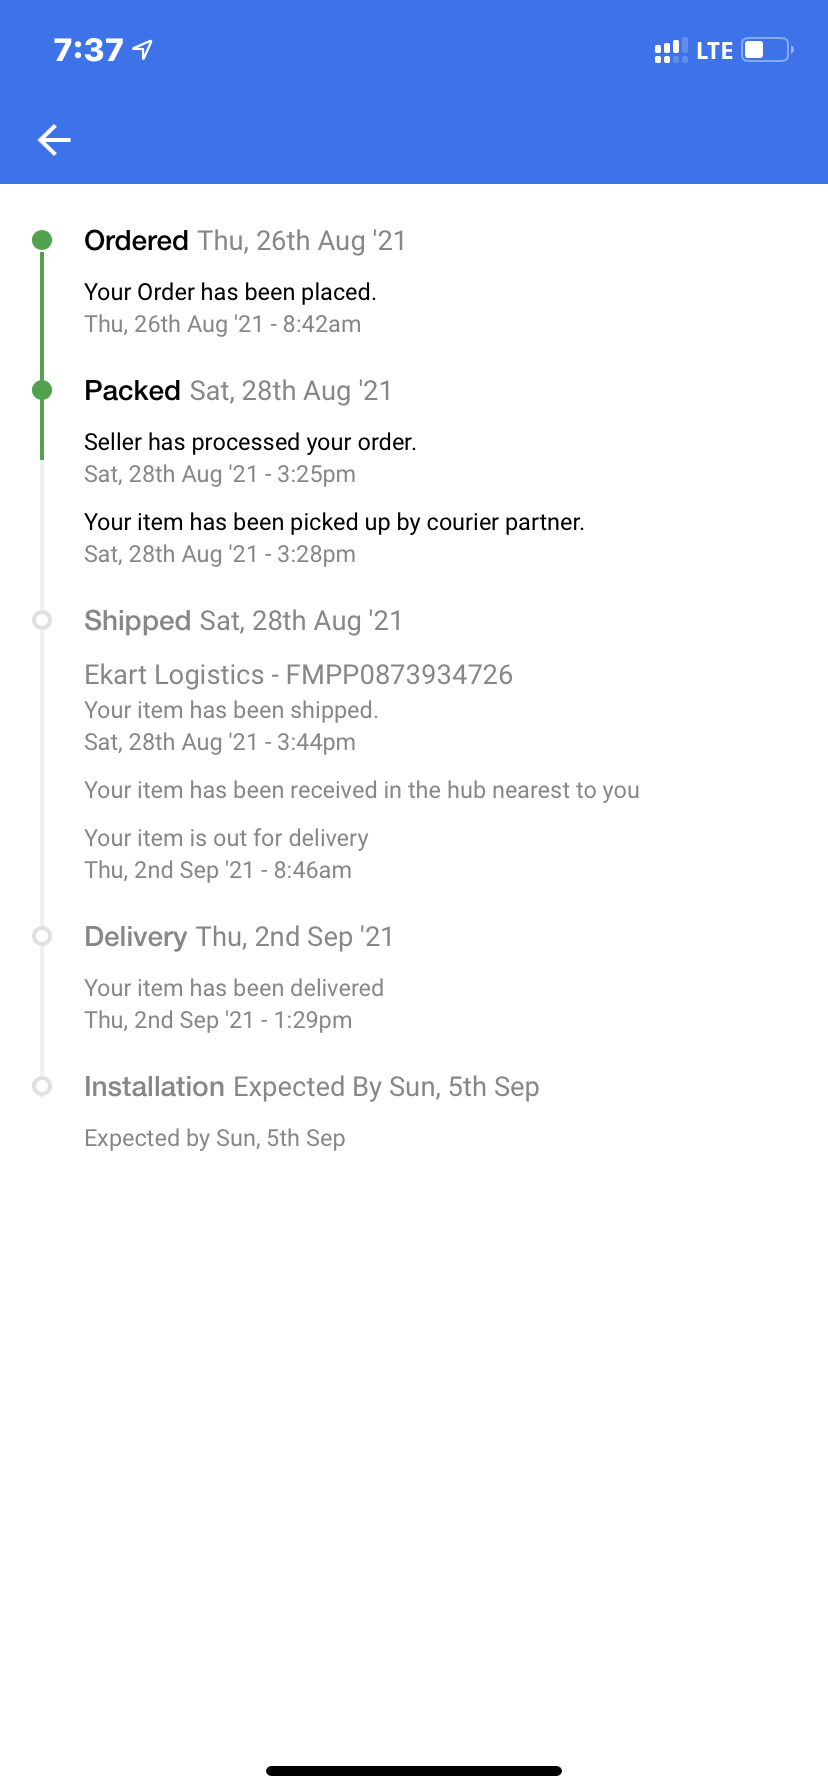828x1792 pixels.
Task: Tap the 7:37 status bar clock
Action: [88, 49]
